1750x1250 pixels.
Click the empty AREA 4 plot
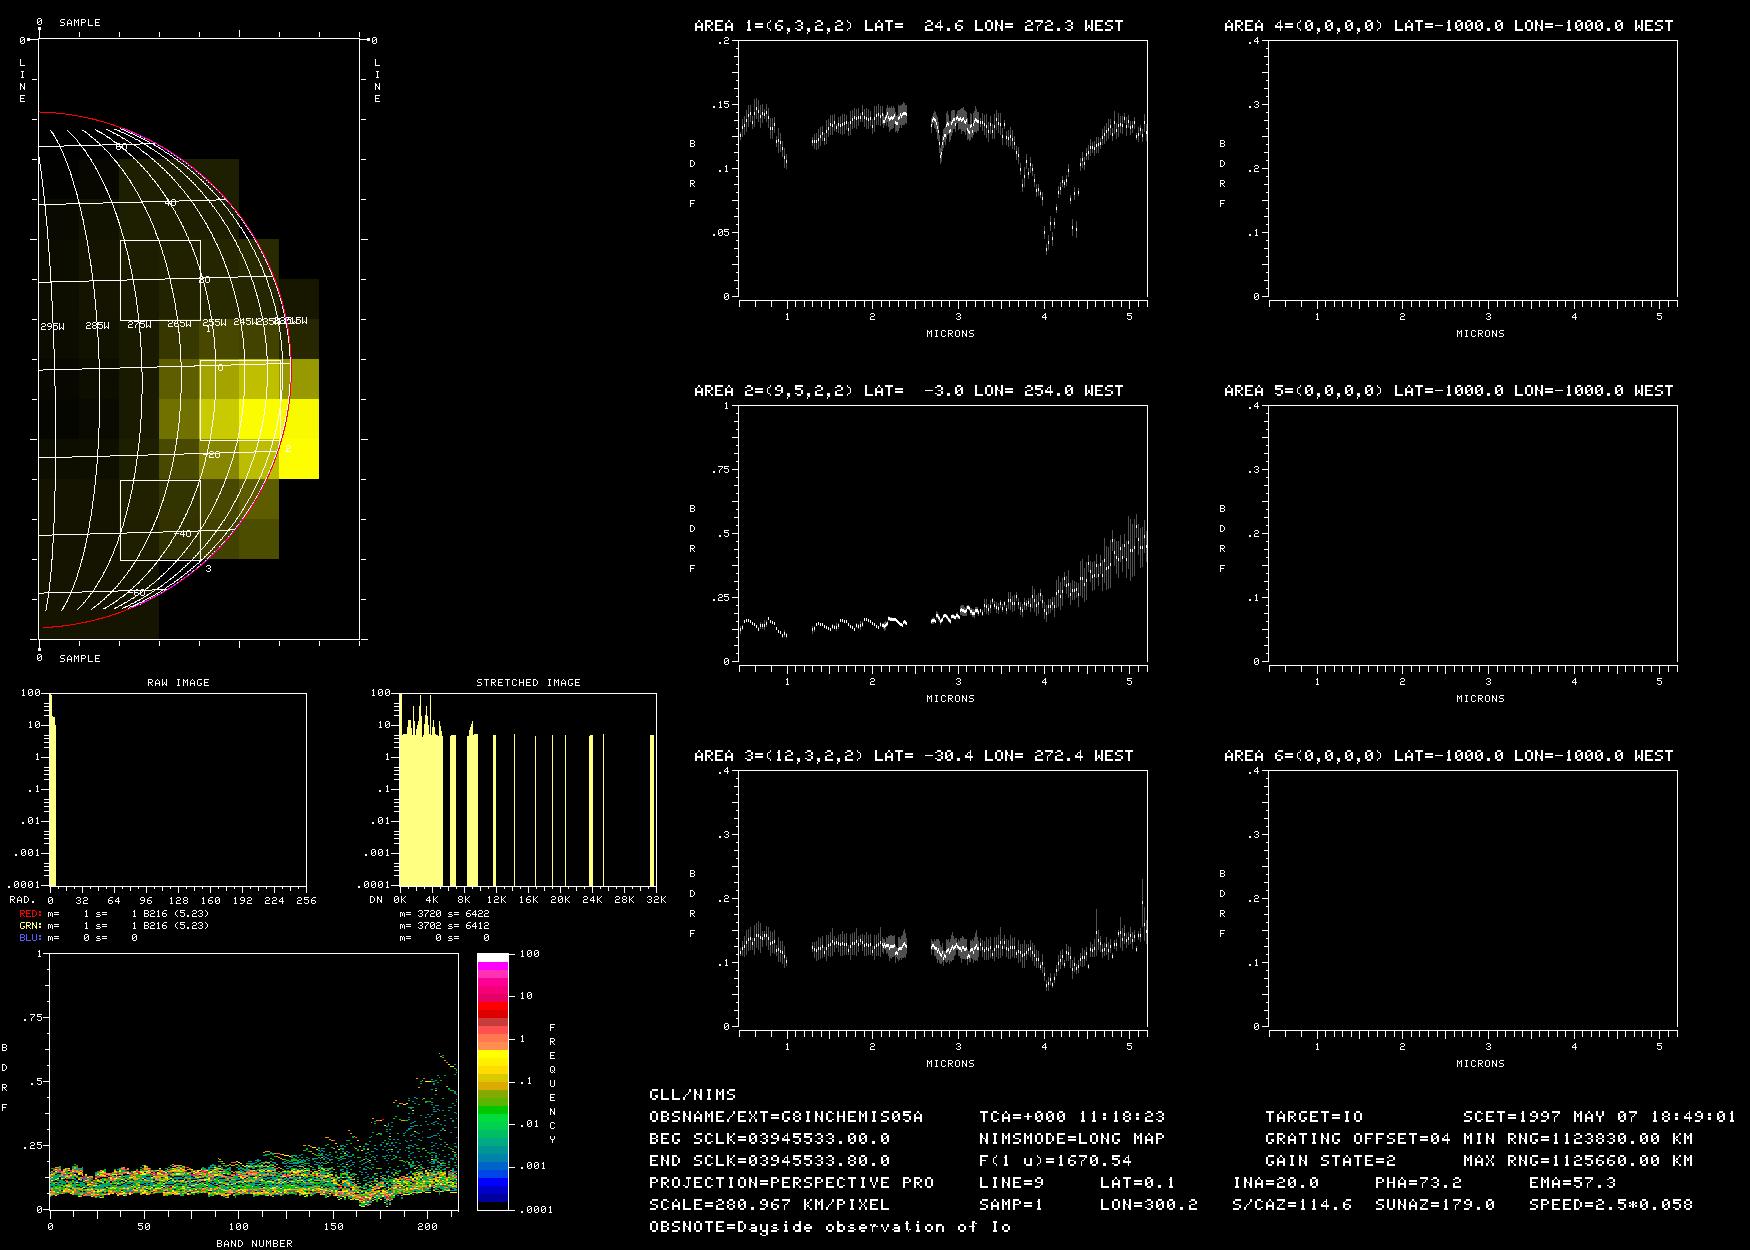(1473, 169)
